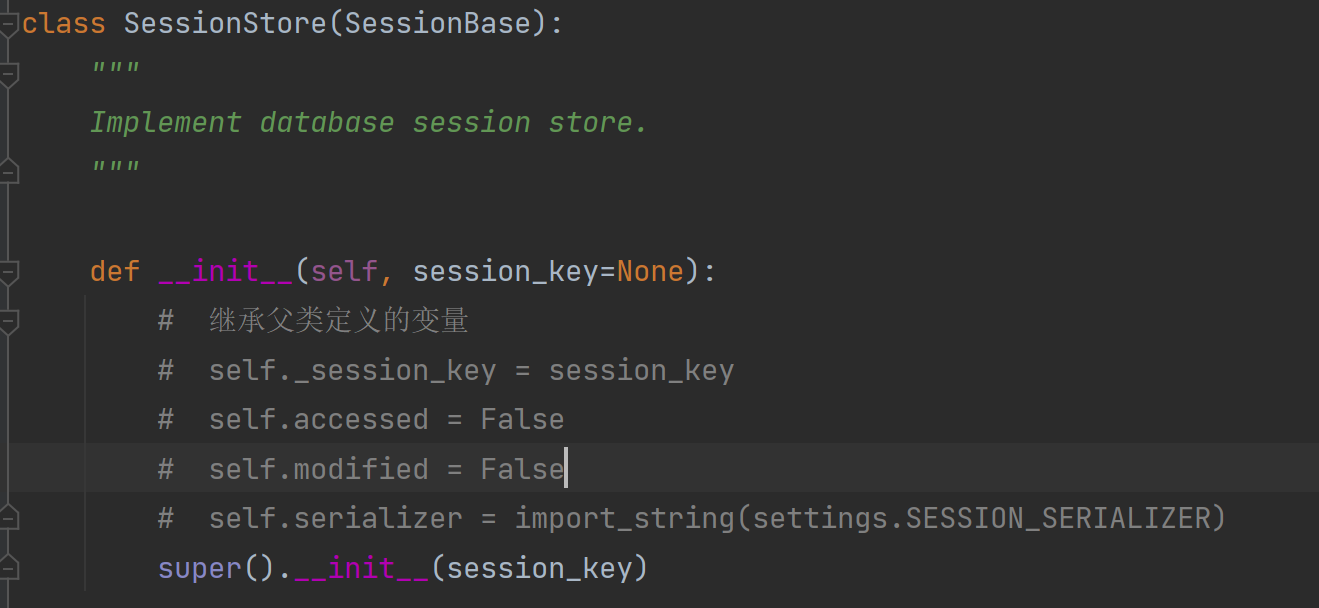Viewport: 1319px width, 608px height.
Task: Click the session_key parameter in def signature
Action: tap(505, 271)
